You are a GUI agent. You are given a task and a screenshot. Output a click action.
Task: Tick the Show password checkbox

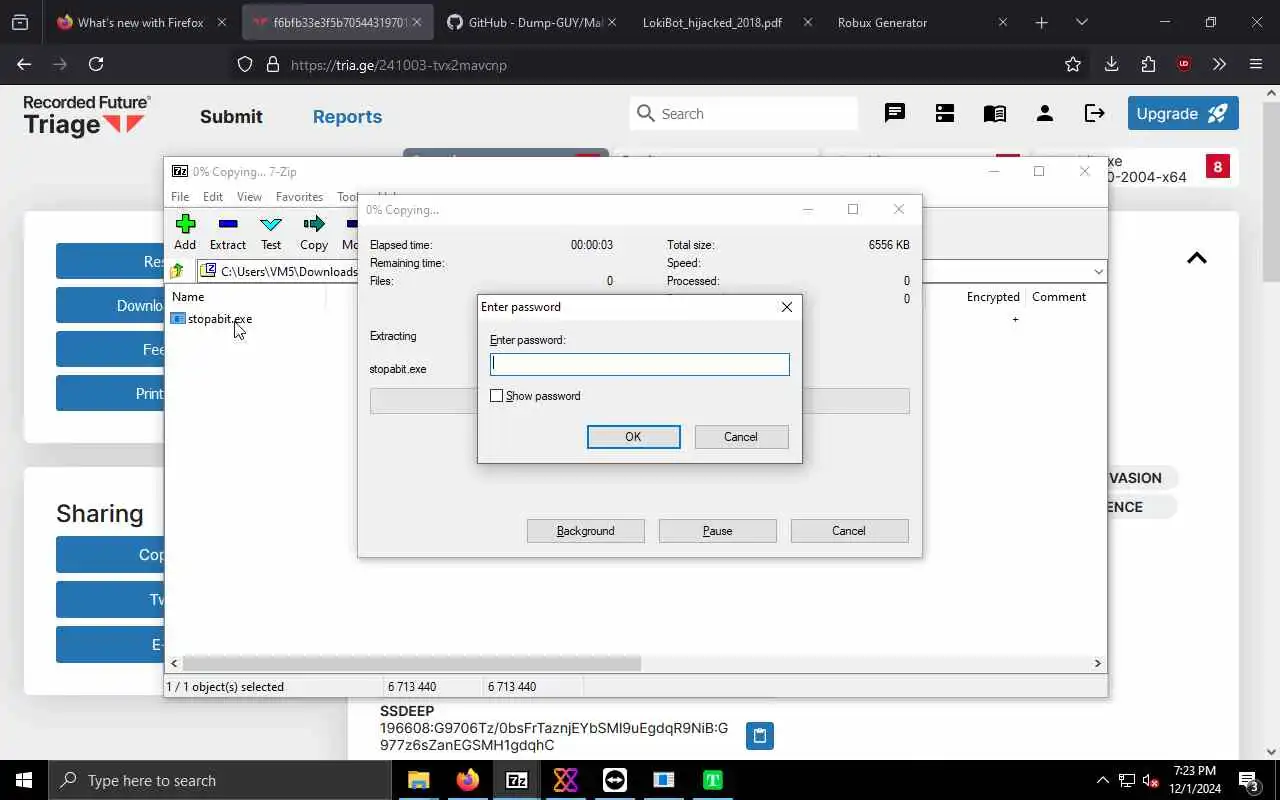coord(497,396)
